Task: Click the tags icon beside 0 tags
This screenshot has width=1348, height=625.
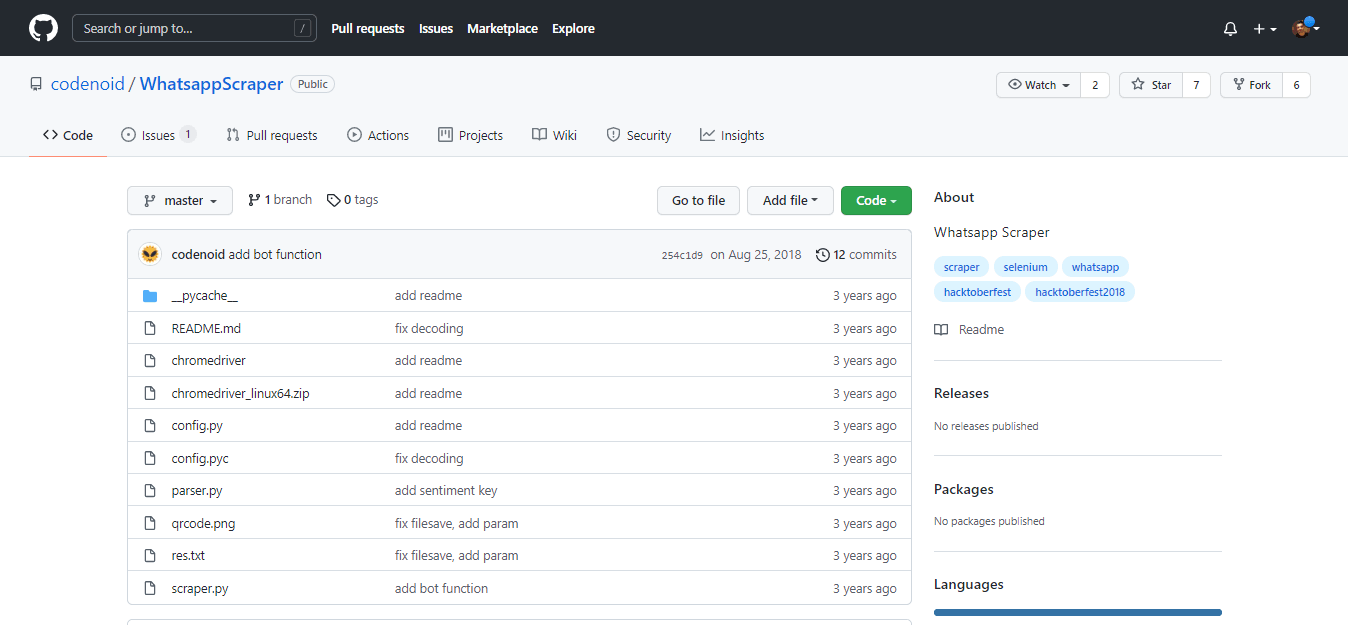Action: pos(333,200)
